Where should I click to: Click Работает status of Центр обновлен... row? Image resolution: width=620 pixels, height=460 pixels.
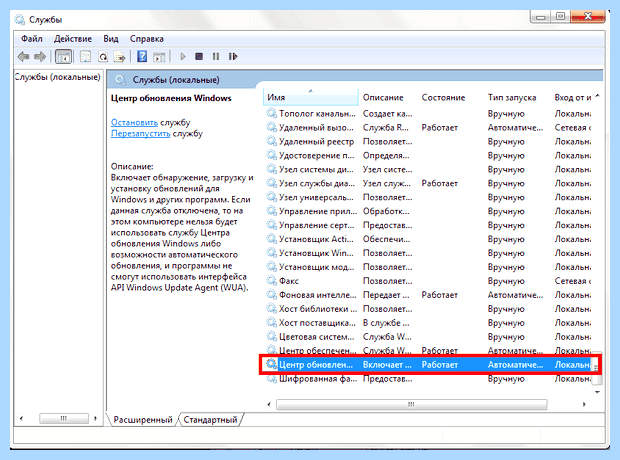(440, 364)
